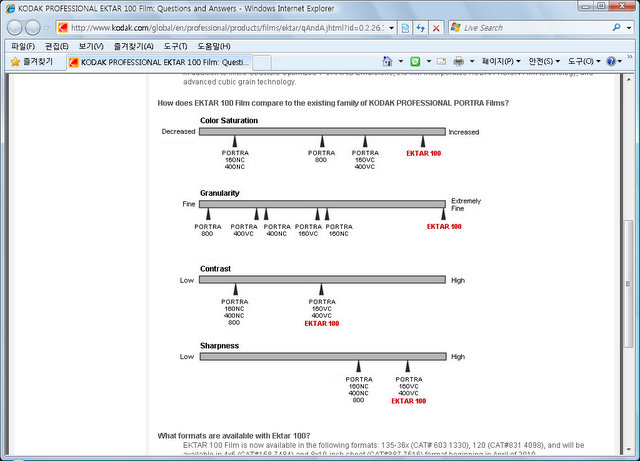Screen dimensions: 640x461
Task: Click the red EKTAR 100 label under Granularity
Action: [444, 227]
